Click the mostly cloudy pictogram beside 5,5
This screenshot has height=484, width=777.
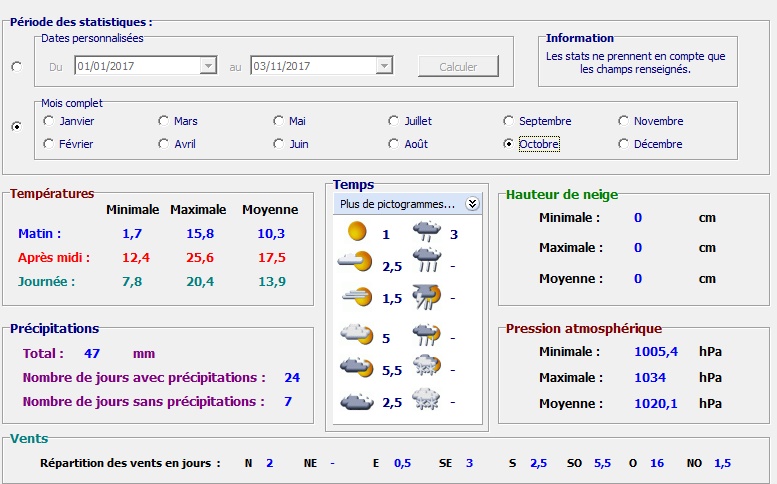pos(357,367)
